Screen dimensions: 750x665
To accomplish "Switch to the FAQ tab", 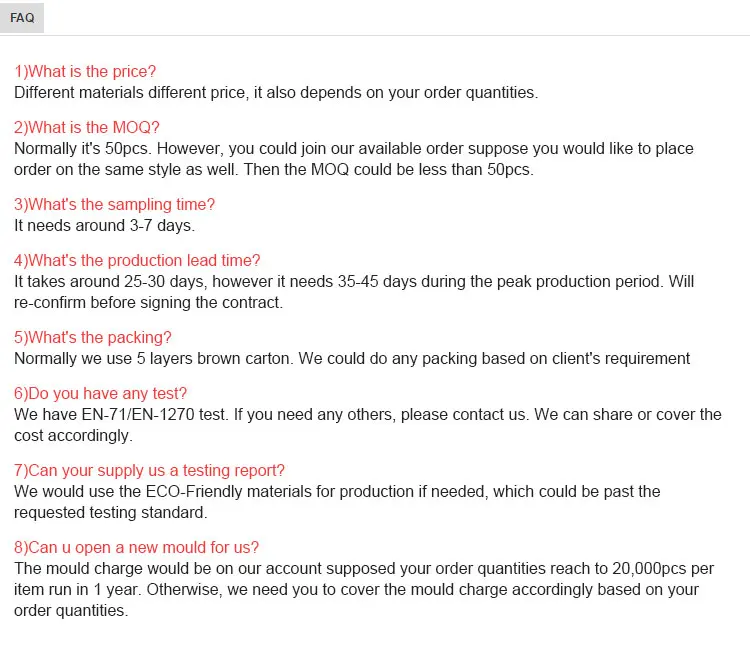I will point(22,17).
